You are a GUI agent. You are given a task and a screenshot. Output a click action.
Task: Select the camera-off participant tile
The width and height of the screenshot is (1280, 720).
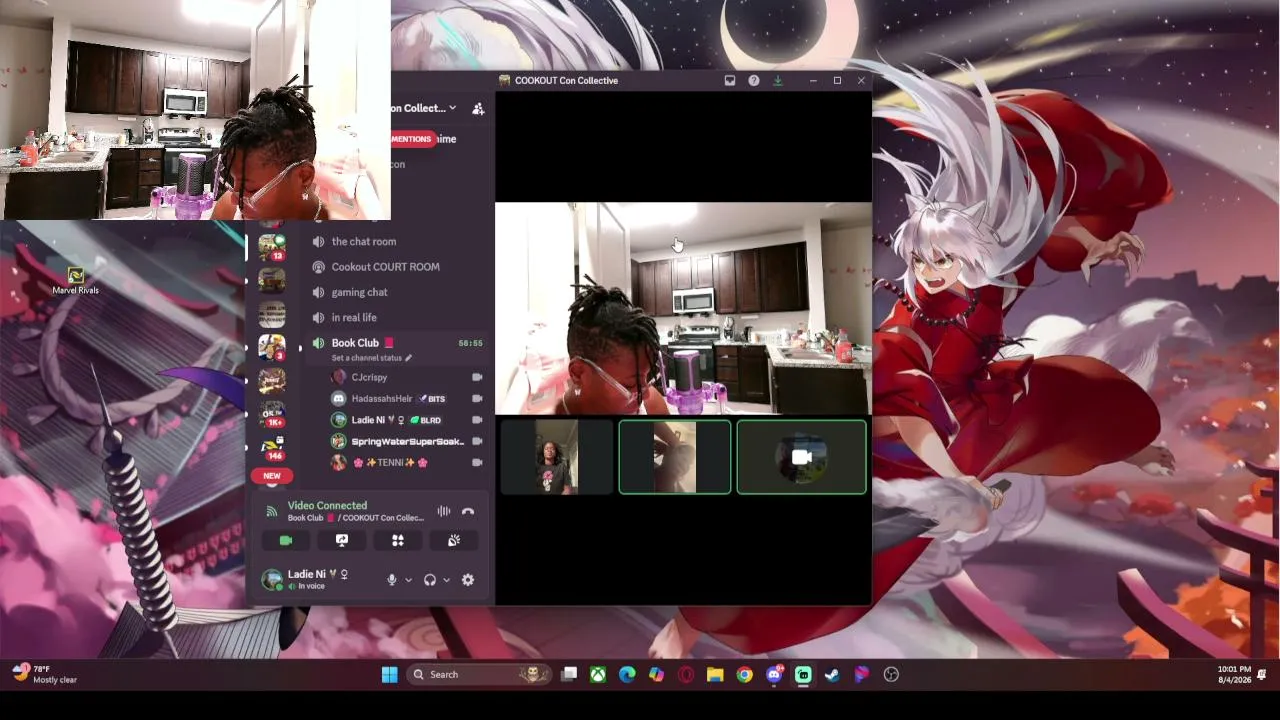(x=802, y=457)
